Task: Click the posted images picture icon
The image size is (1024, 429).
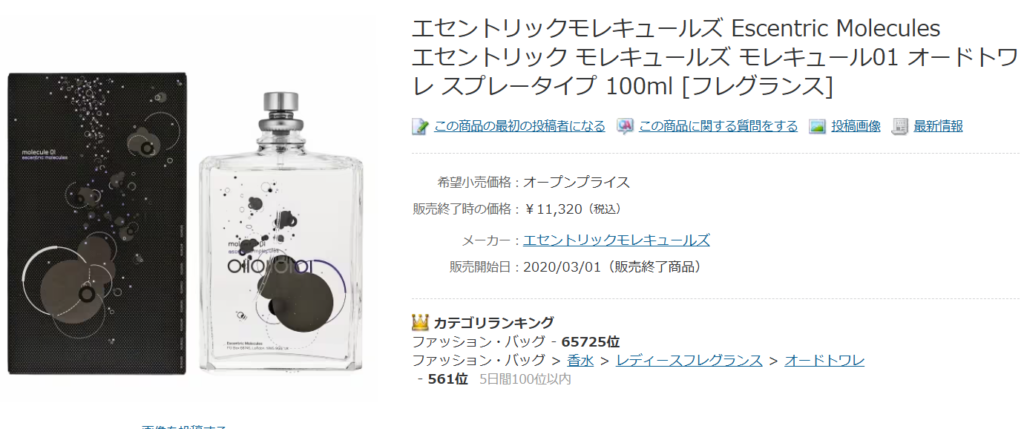Action: click(x=818, y=127)
